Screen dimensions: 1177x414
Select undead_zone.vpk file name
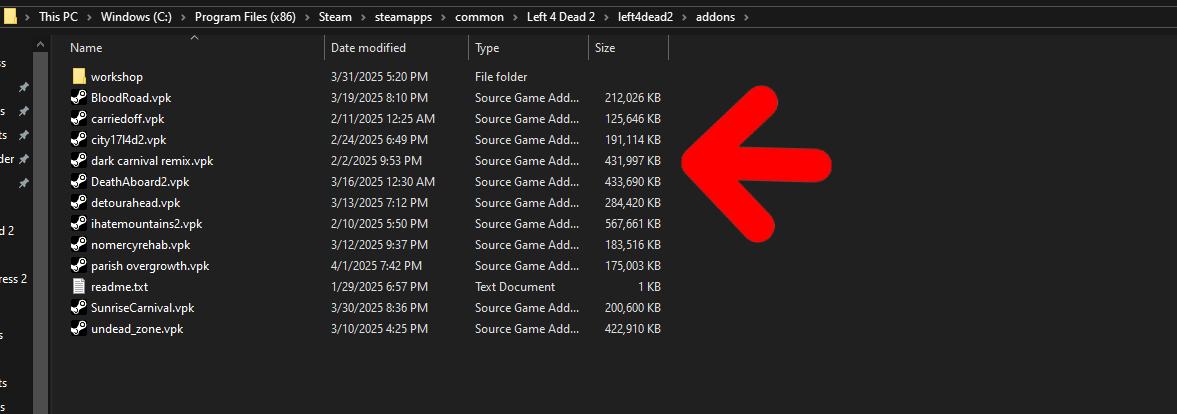[x=137, y=328]
